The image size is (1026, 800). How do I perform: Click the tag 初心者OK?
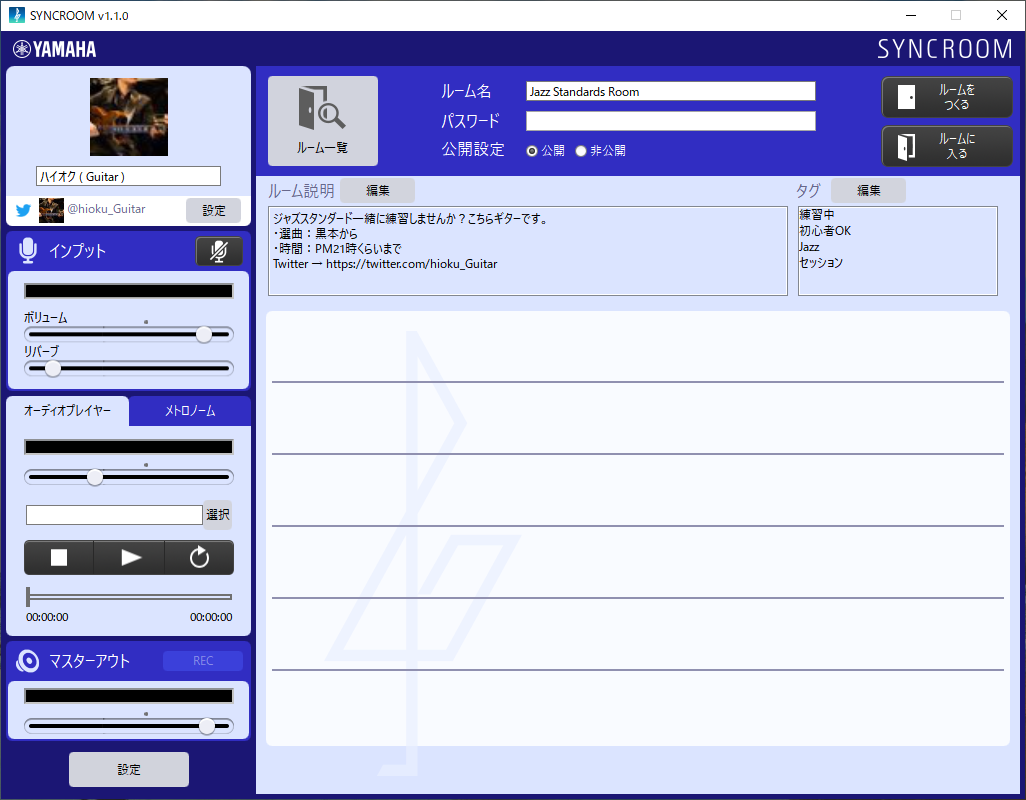[825, 231]
